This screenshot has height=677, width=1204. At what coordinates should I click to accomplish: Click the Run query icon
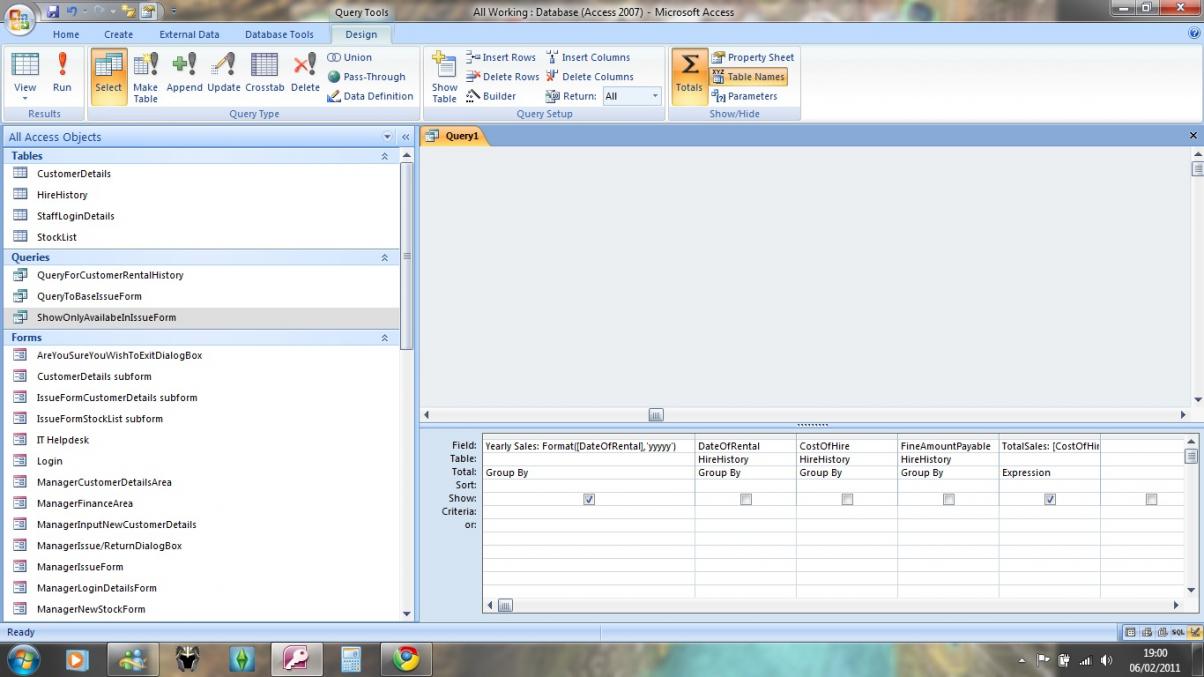click(x=62, y=75)
